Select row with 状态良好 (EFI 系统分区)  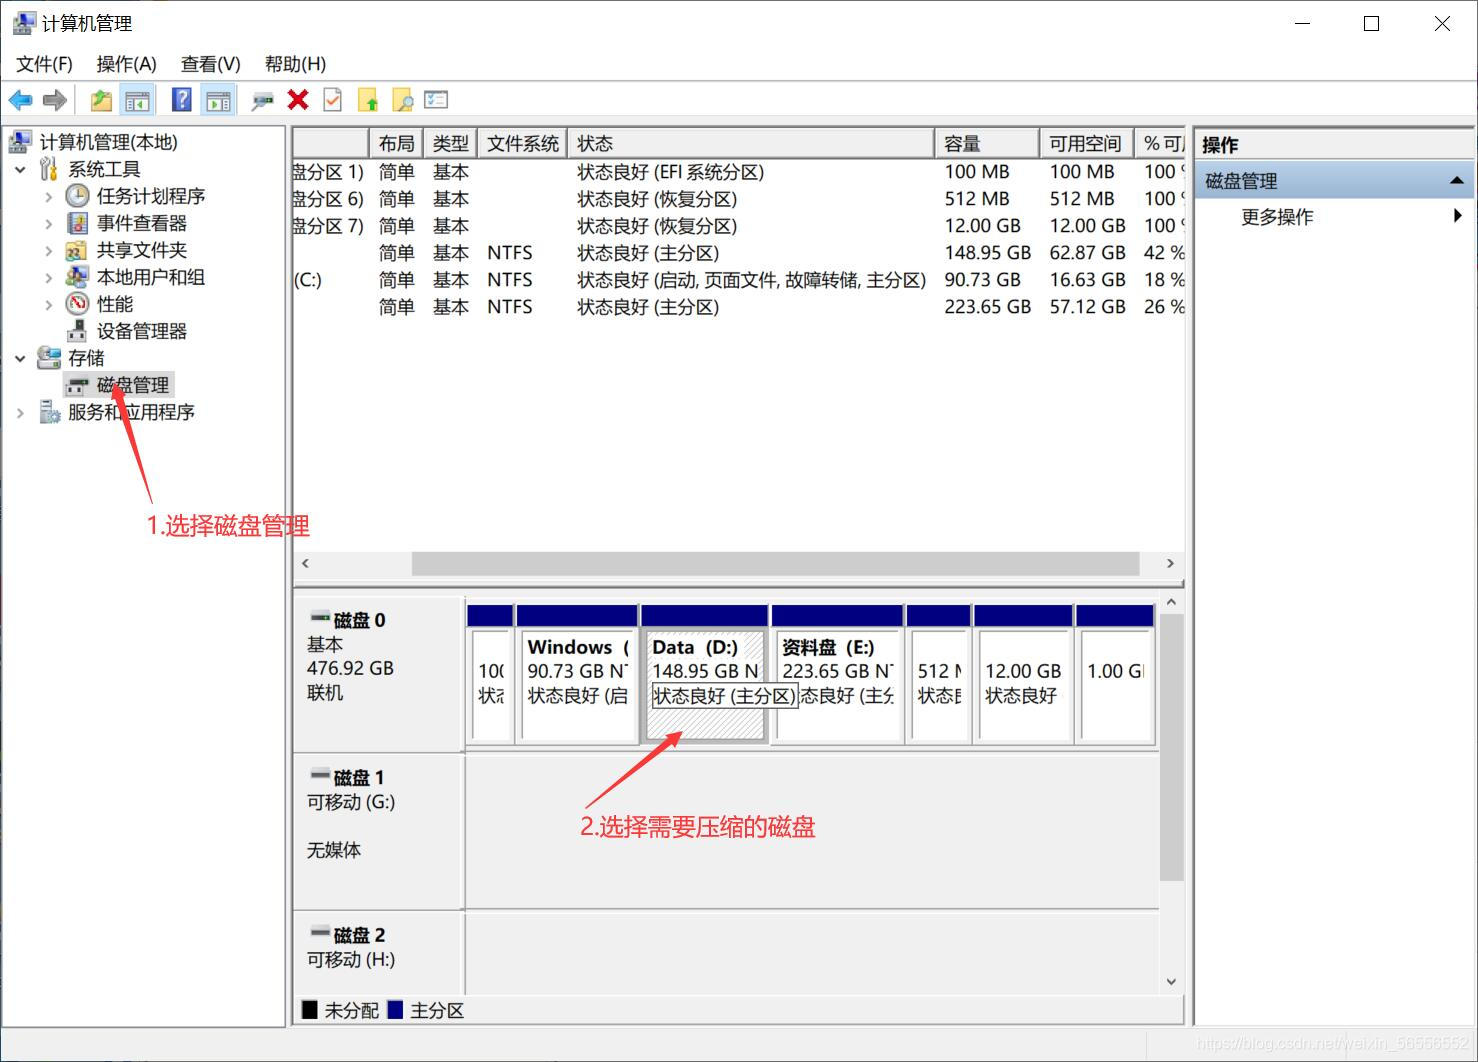pyautogui.click(x=738, y=172)
